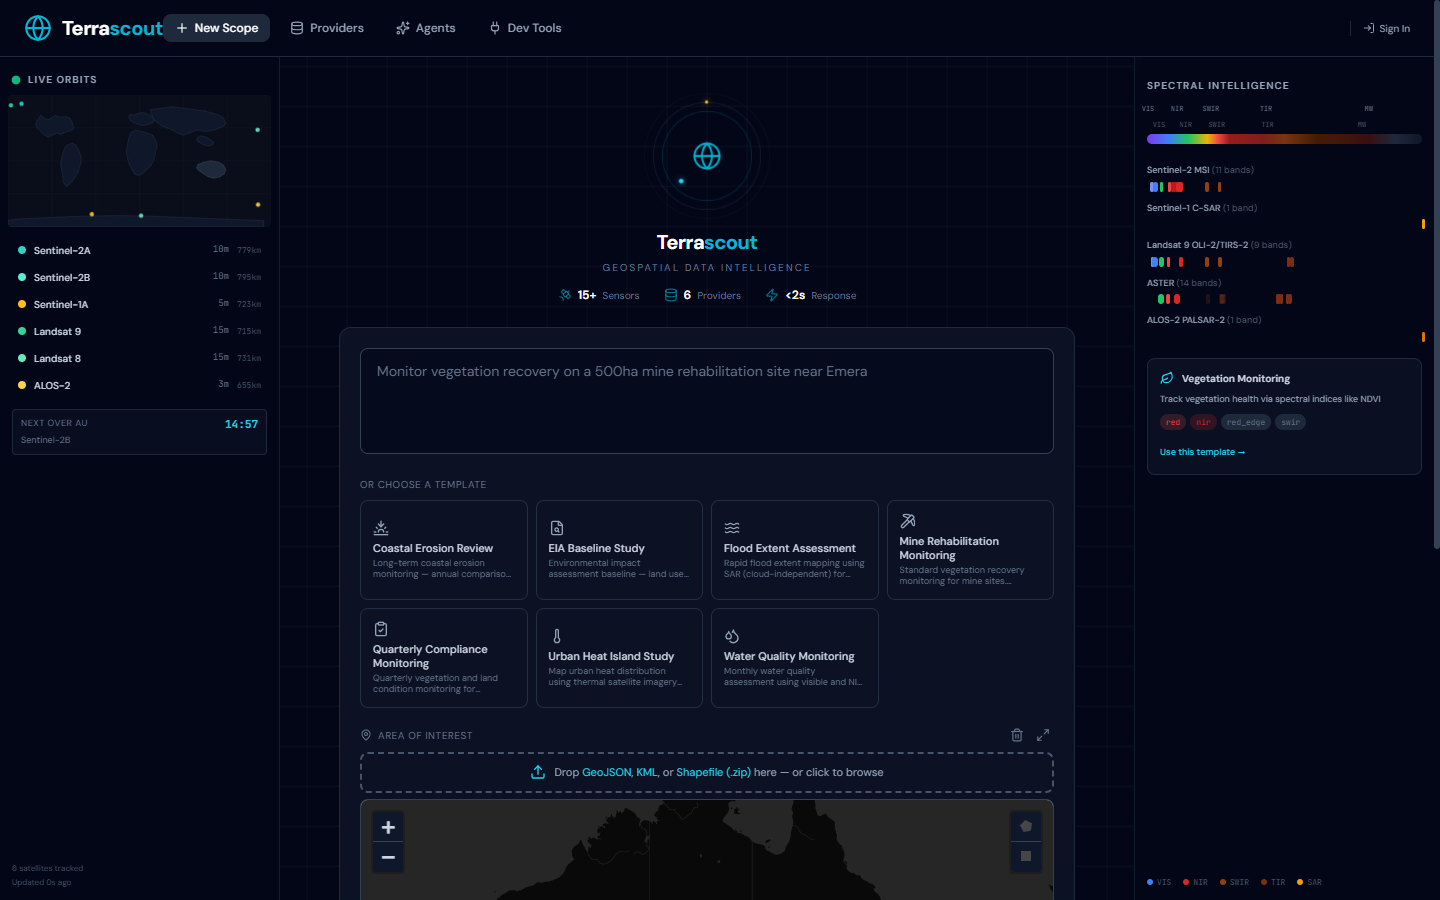Open the Agents menu
Viewport: 1440px width, 900px height.
[x=425, y=28]
